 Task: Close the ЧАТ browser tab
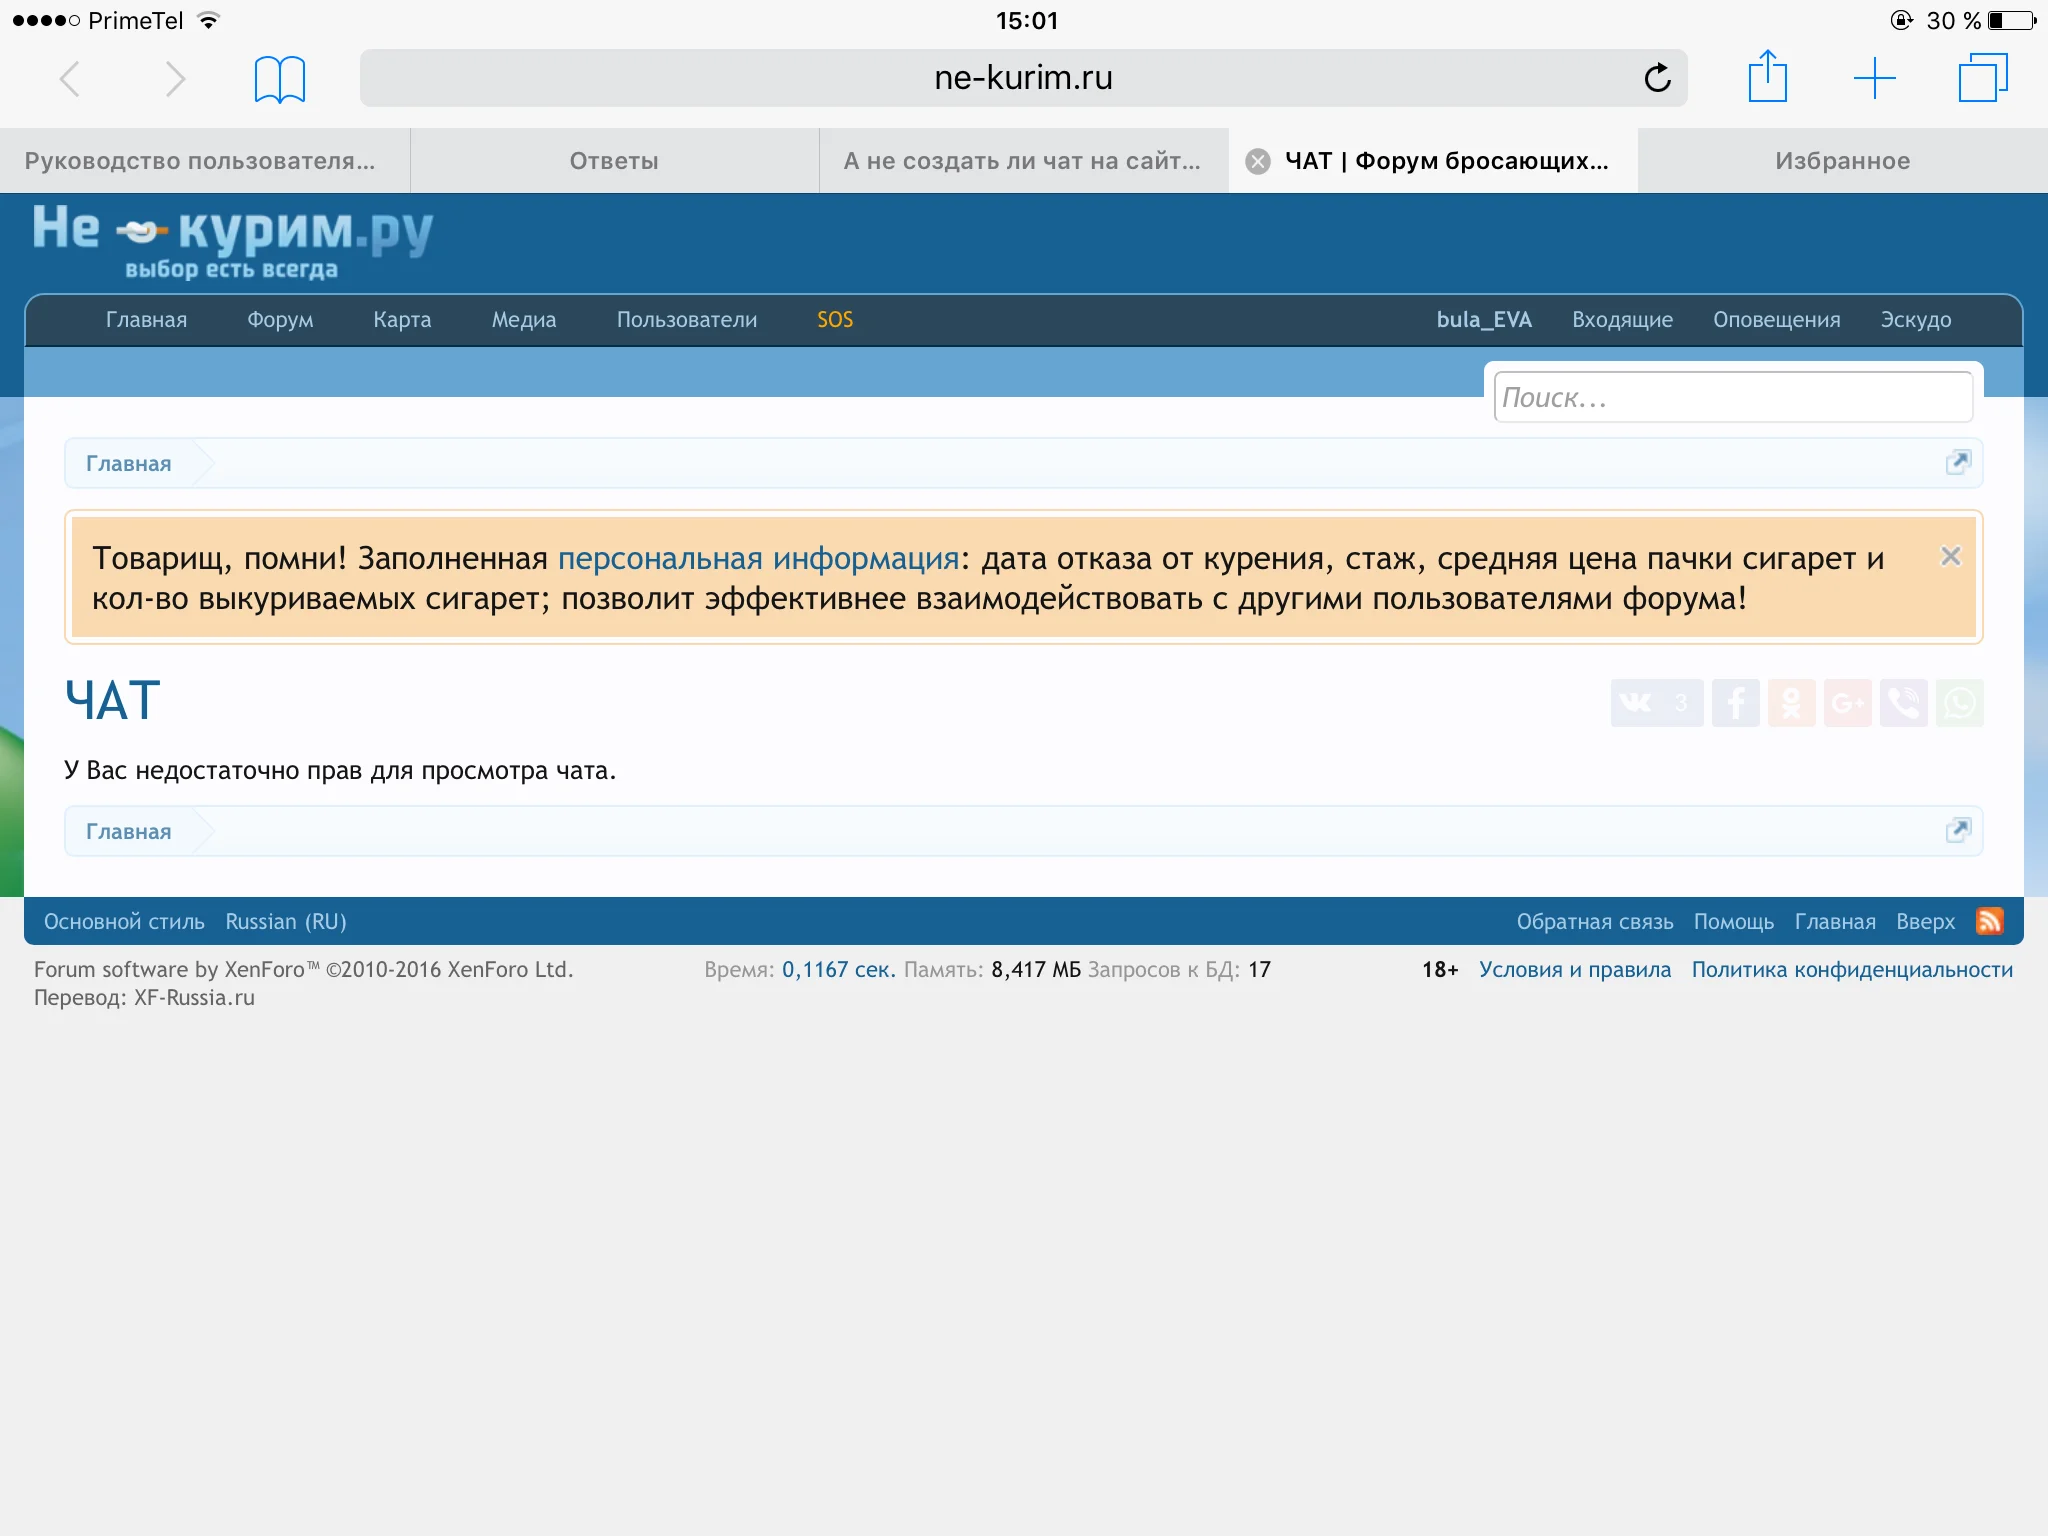coord(1258,161)
